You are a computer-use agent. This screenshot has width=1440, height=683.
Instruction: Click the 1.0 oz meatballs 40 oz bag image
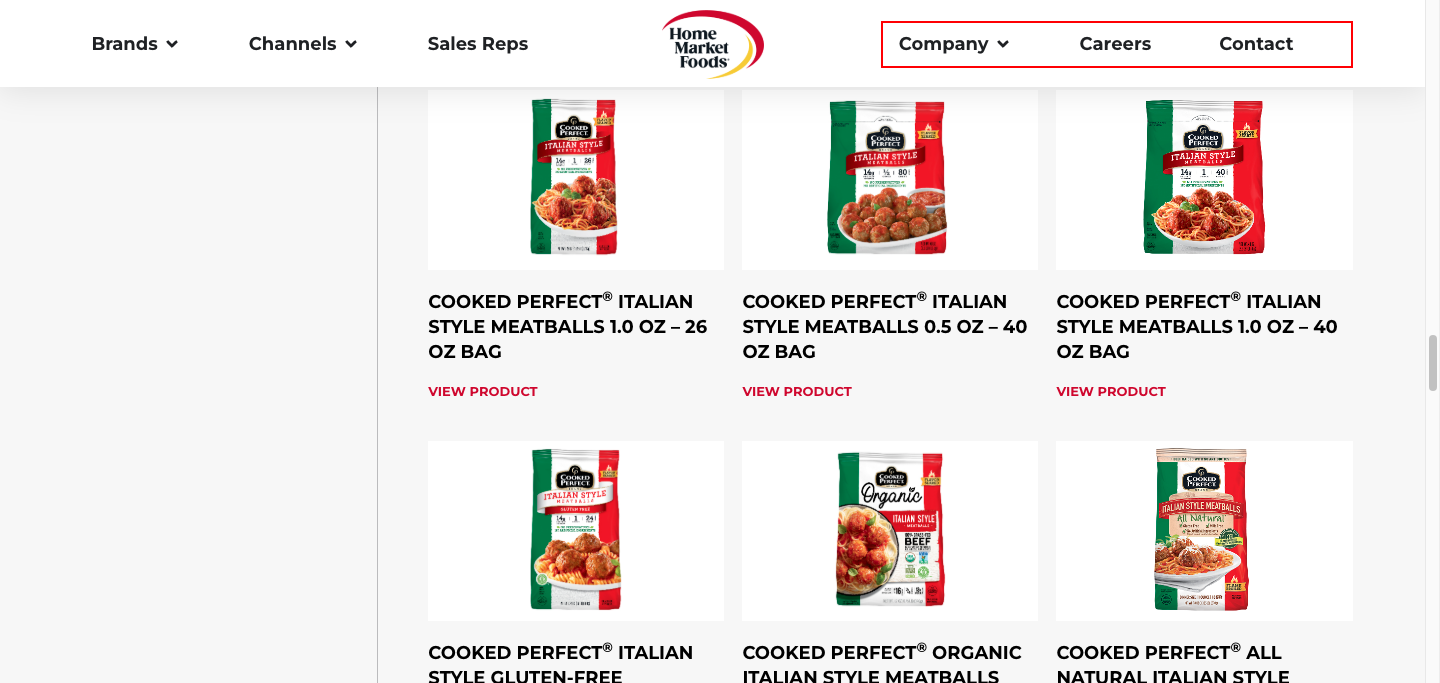coord(1203,178)
